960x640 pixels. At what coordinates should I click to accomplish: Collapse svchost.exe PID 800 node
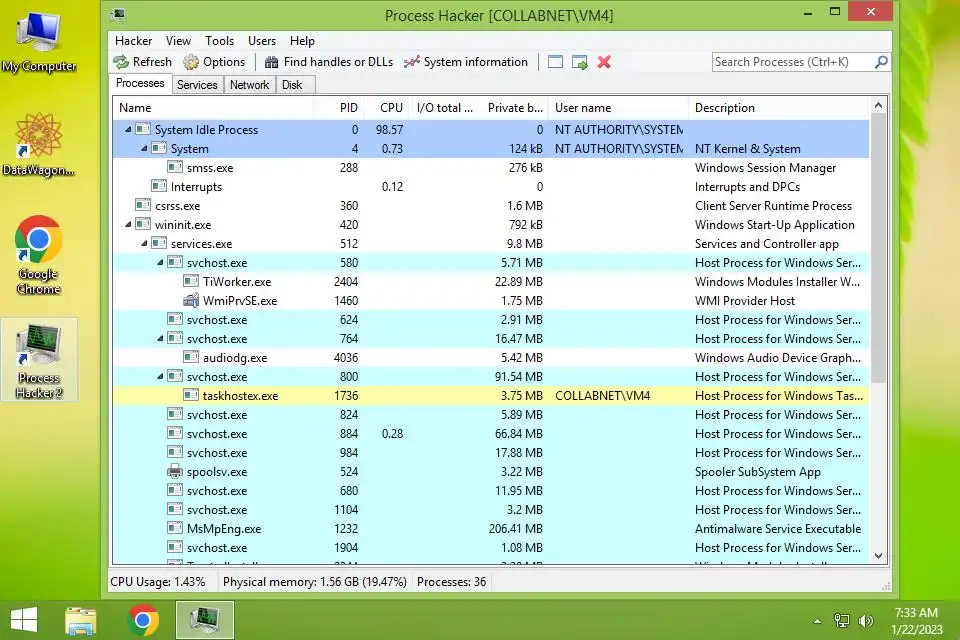pyautogui.click(x=160, y=376)
